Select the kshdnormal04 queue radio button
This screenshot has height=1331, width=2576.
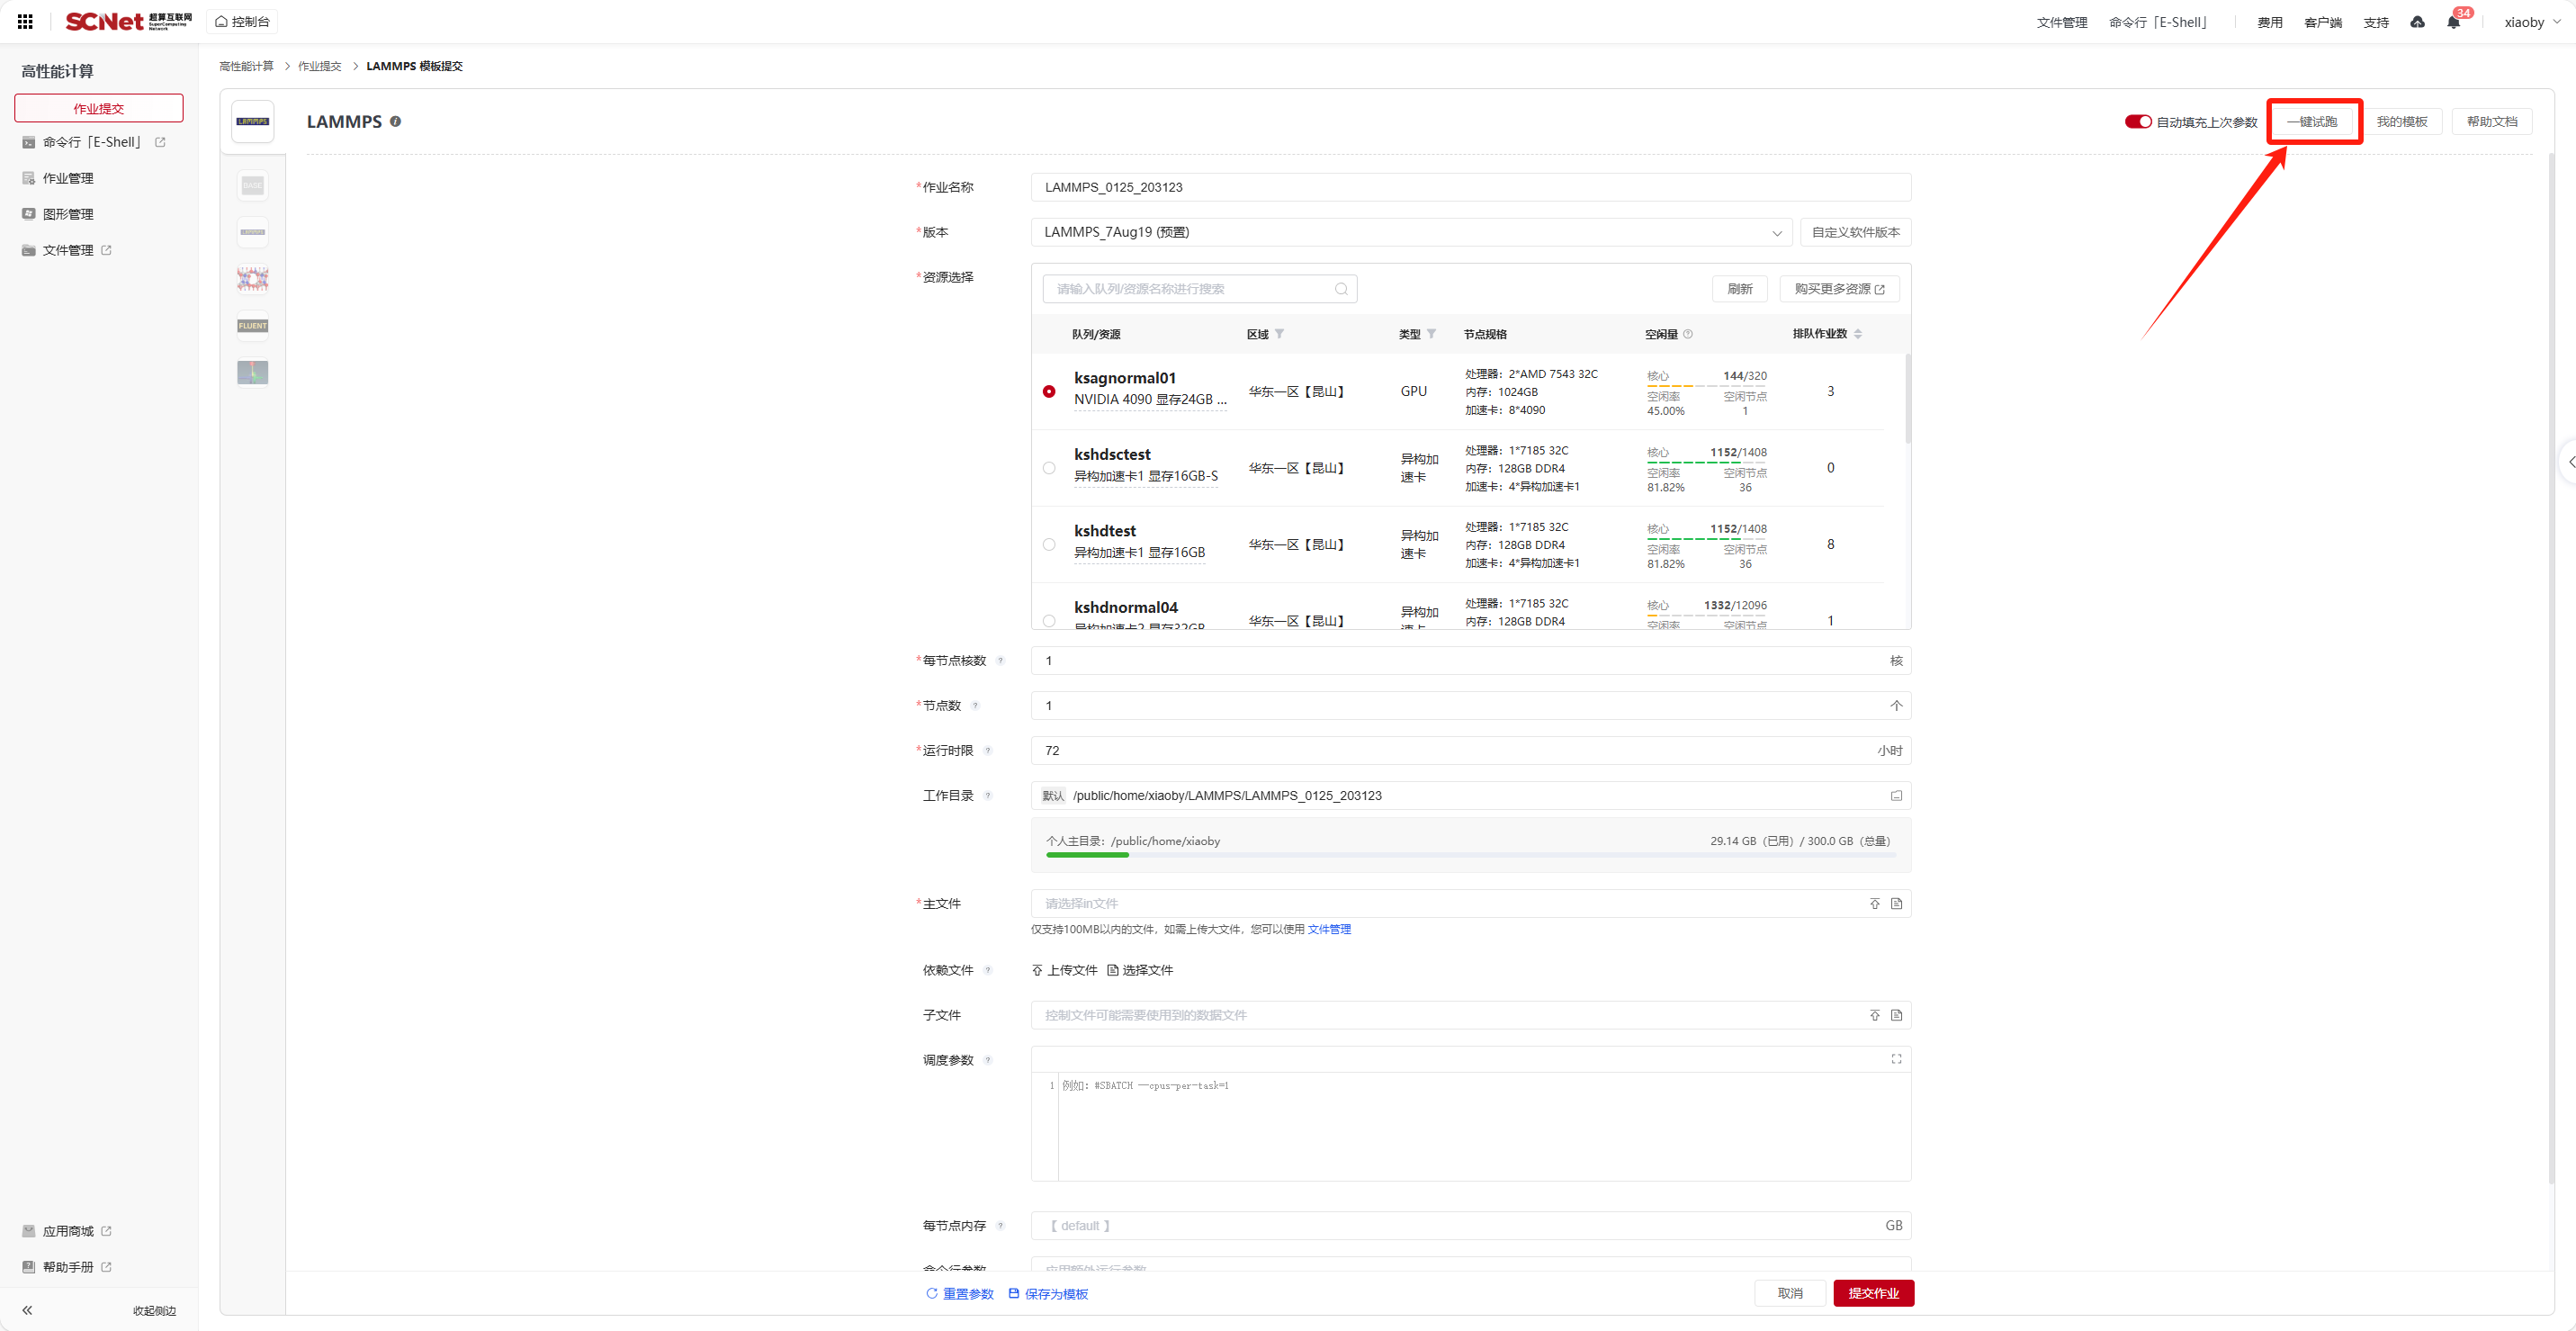pyautogui.click(x=1049, y=621)
